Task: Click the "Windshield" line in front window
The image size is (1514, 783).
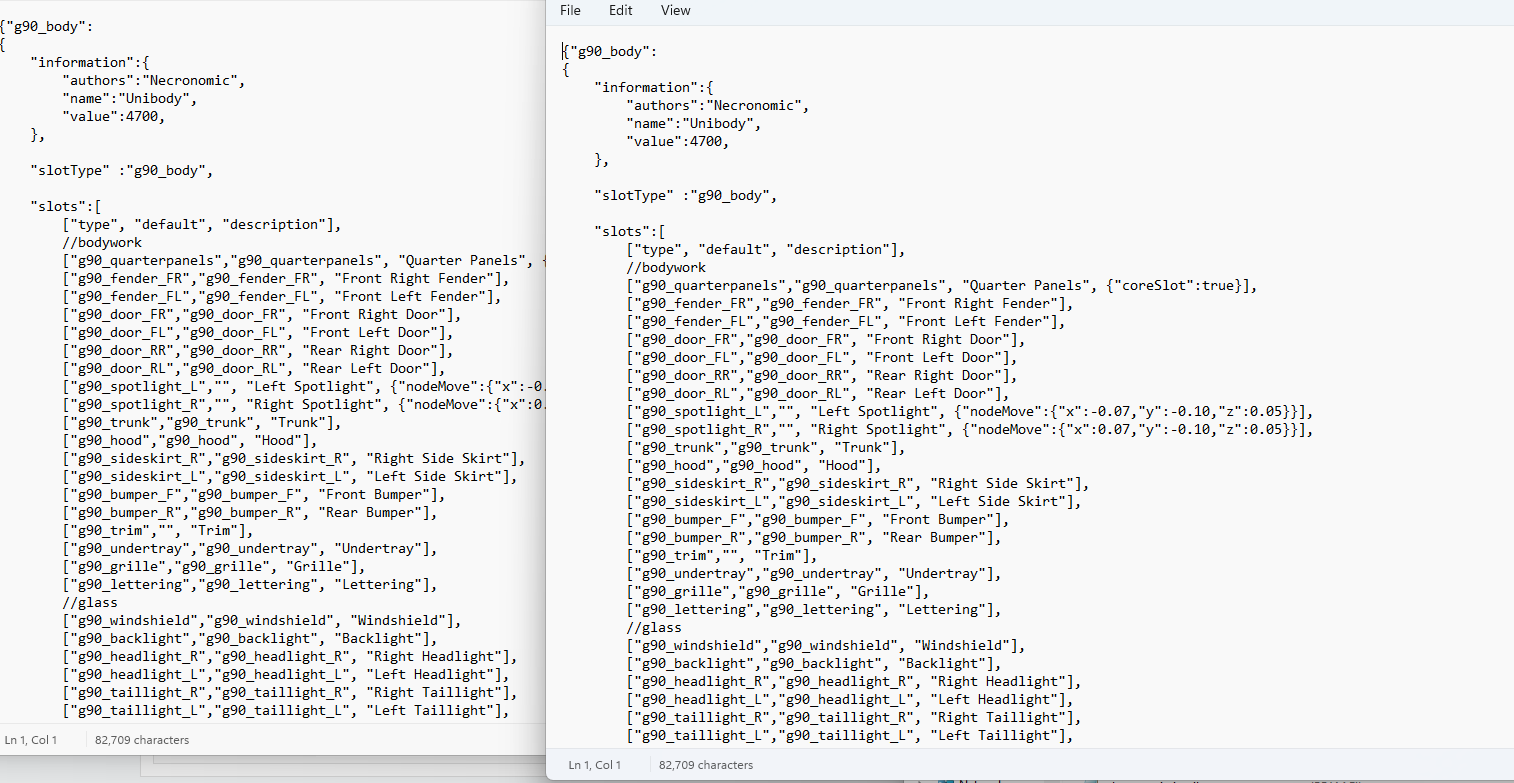Action: click(x=827, y=645)
